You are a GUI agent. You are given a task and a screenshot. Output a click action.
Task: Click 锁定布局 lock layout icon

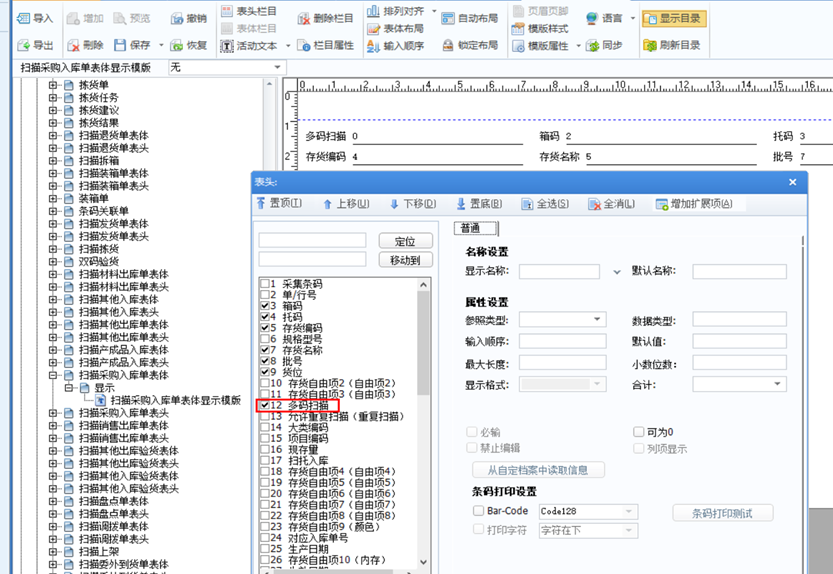tap(448, 45)
